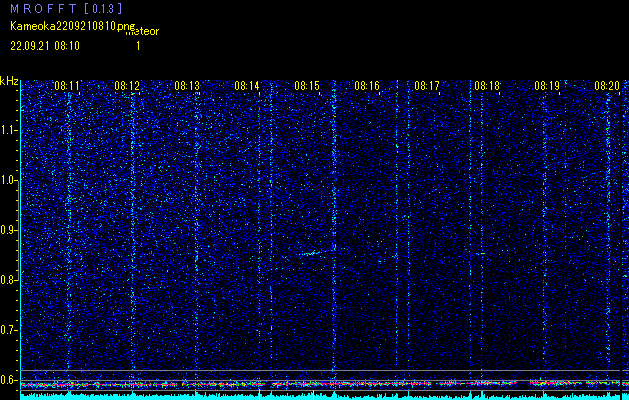
Task: Click the 08:15 time marker
Action: 307,86
